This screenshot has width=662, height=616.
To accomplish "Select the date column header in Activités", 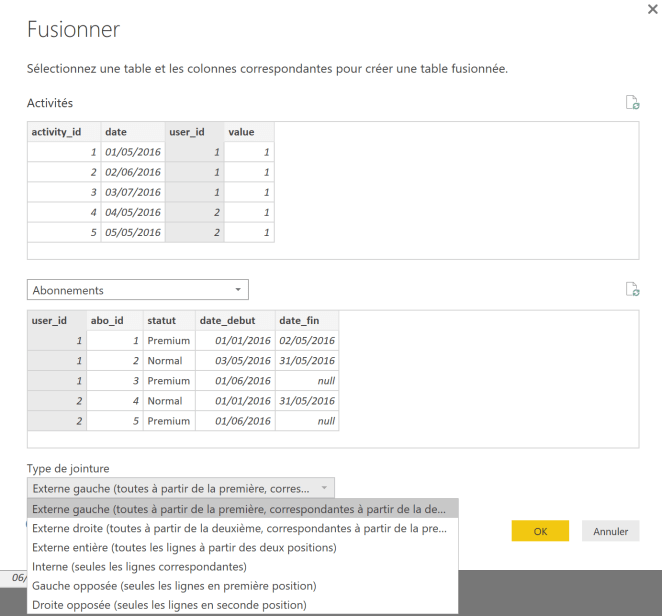I will tap(132, 132).
